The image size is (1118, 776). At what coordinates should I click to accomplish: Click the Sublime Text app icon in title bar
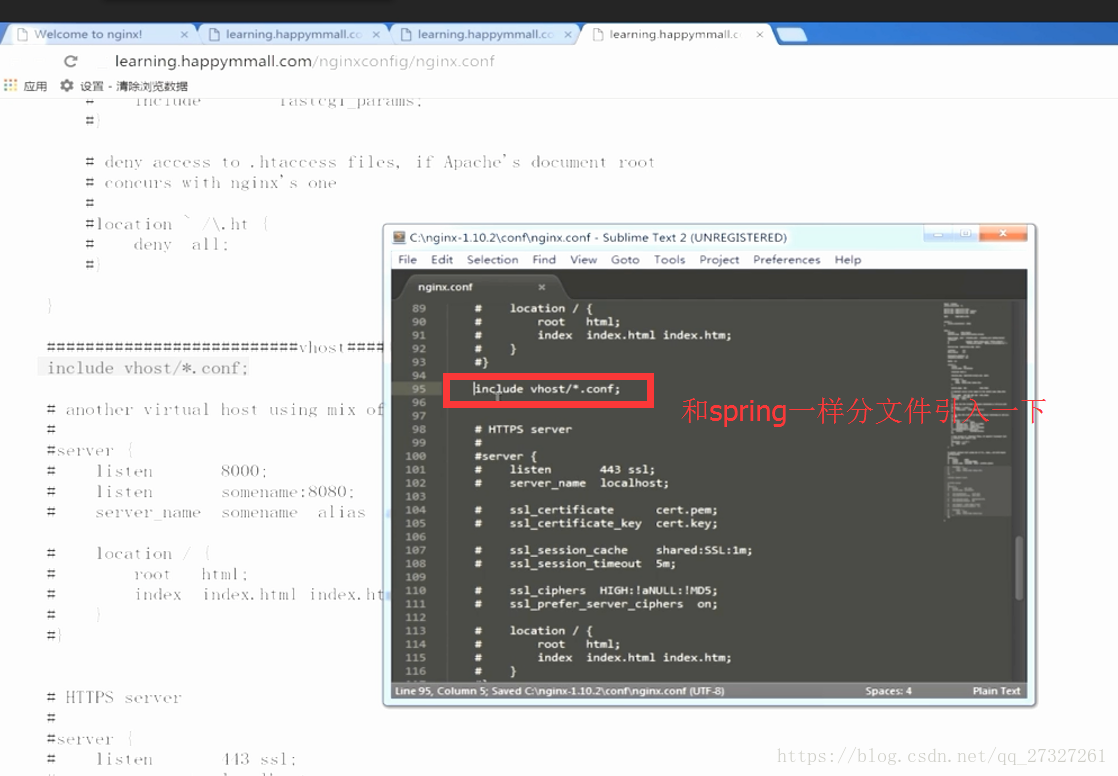[399, 237]
